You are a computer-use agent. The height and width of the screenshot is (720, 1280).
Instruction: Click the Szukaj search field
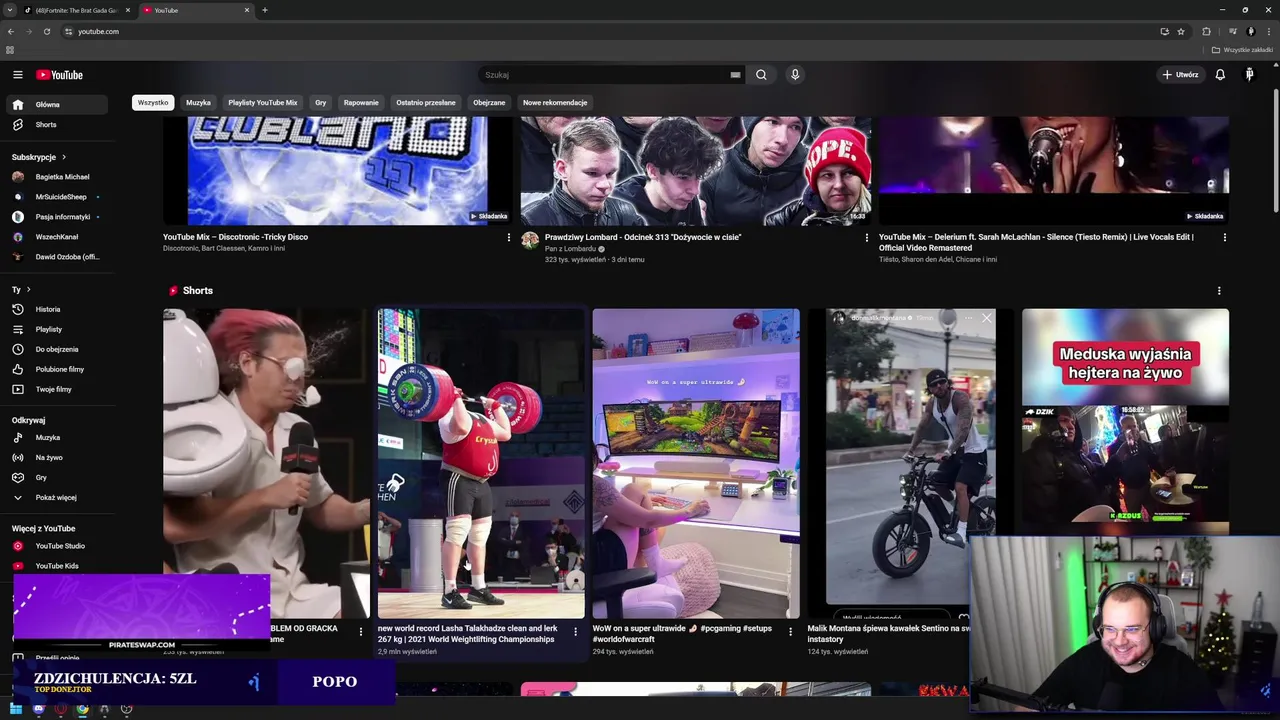[x=605, y=75]
